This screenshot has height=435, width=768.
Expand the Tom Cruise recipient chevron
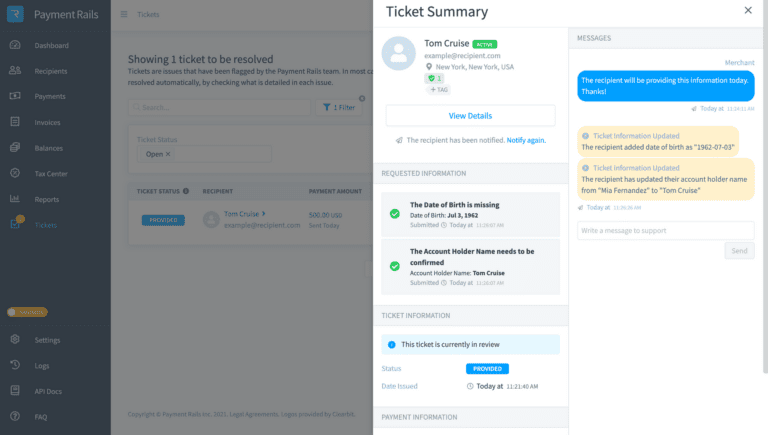[264, 213]
